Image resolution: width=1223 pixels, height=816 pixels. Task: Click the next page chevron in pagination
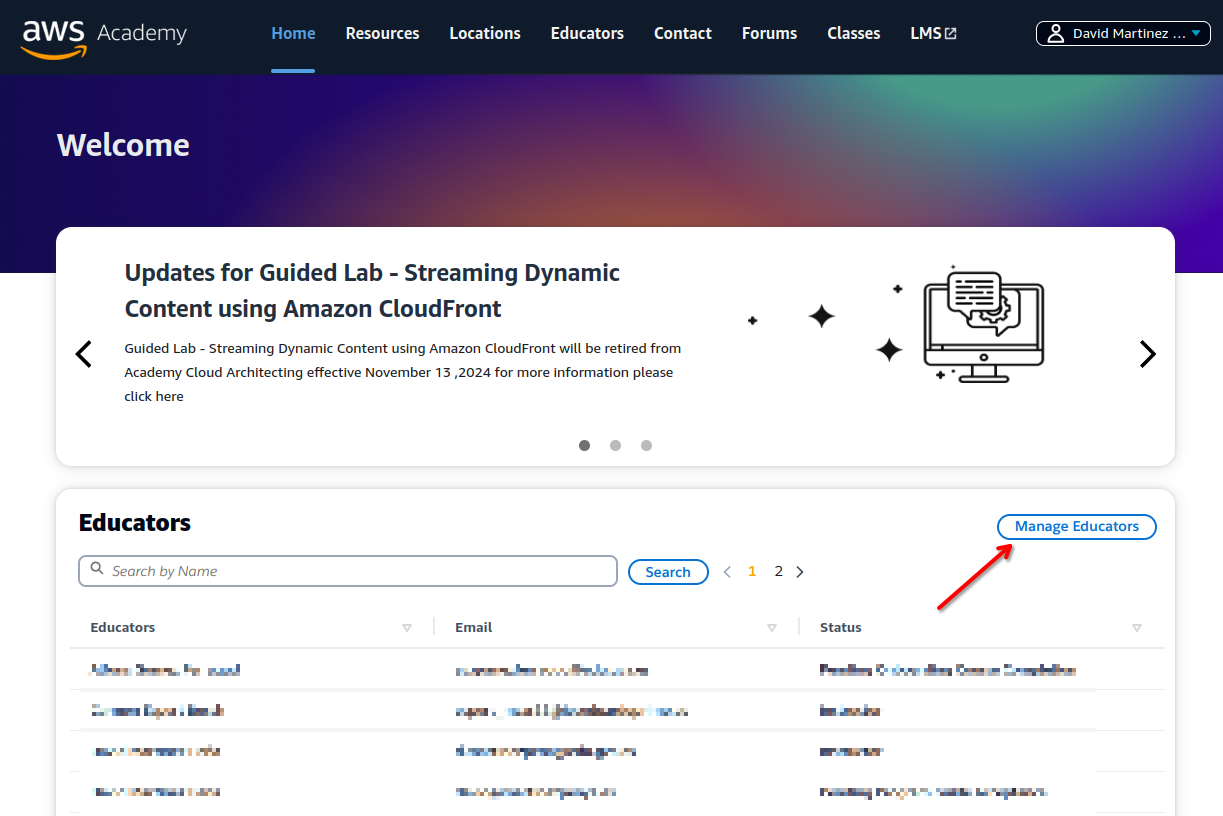tap(800, 572)
